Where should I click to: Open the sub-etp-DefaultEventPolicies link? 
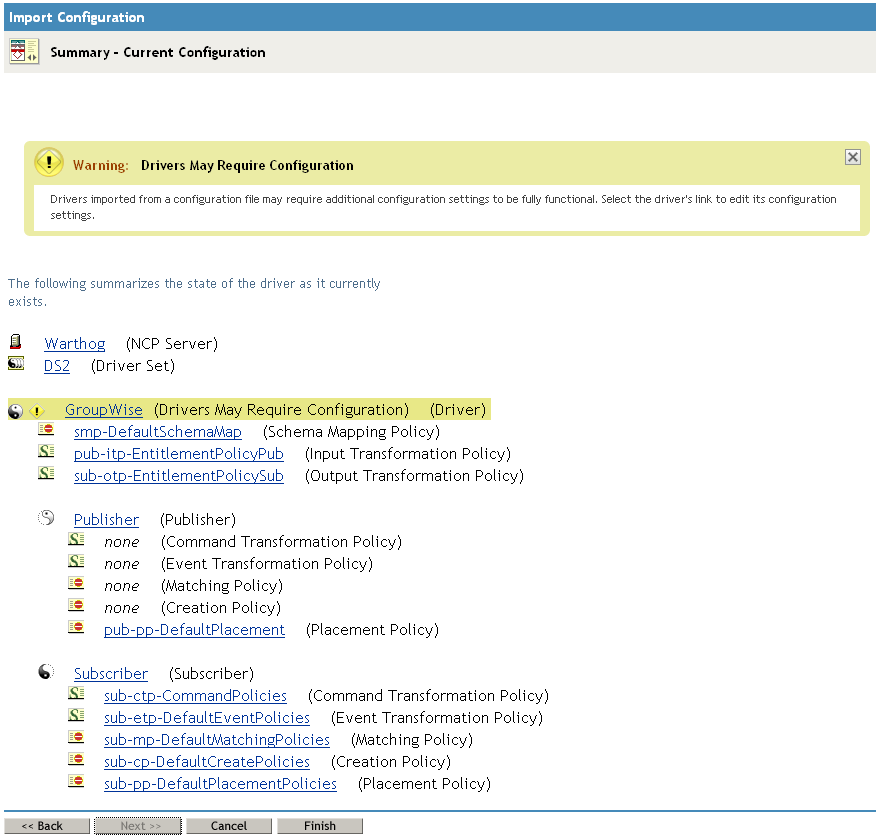(x=207, y=718)
